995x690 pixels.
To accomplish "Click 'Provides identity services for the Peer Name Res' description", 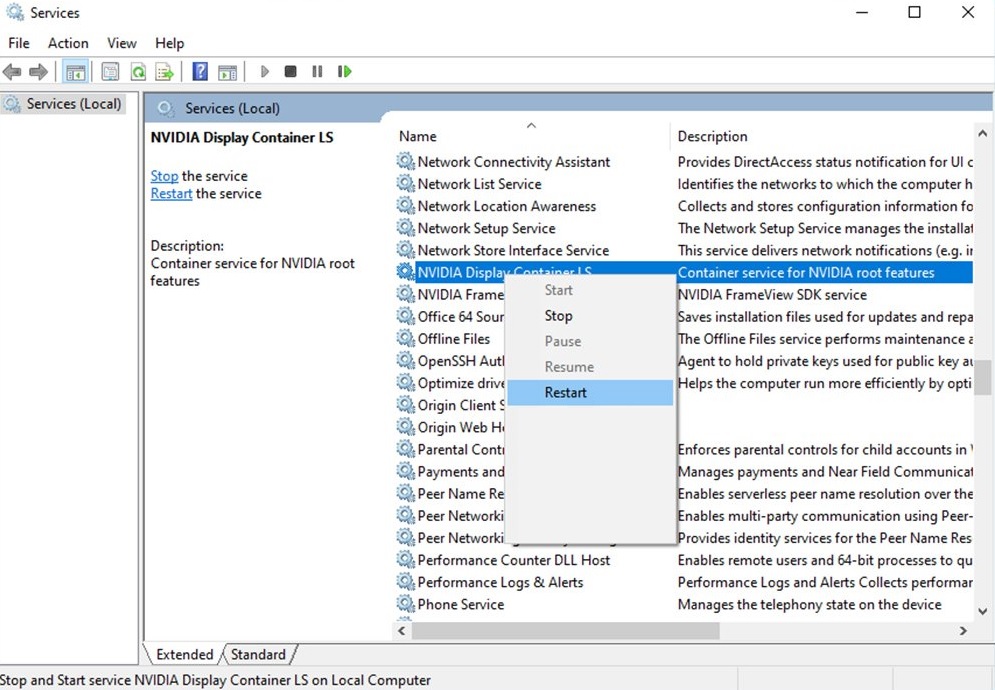I will tap(824, 538).
